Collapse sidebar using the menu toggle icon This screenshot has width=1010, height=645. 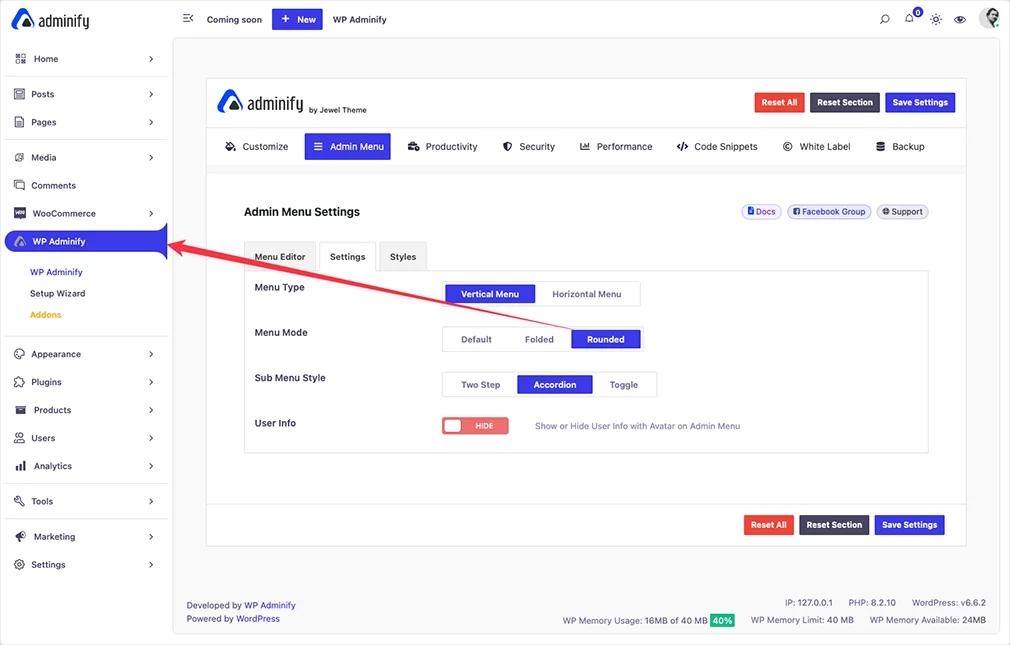(188, 19)
